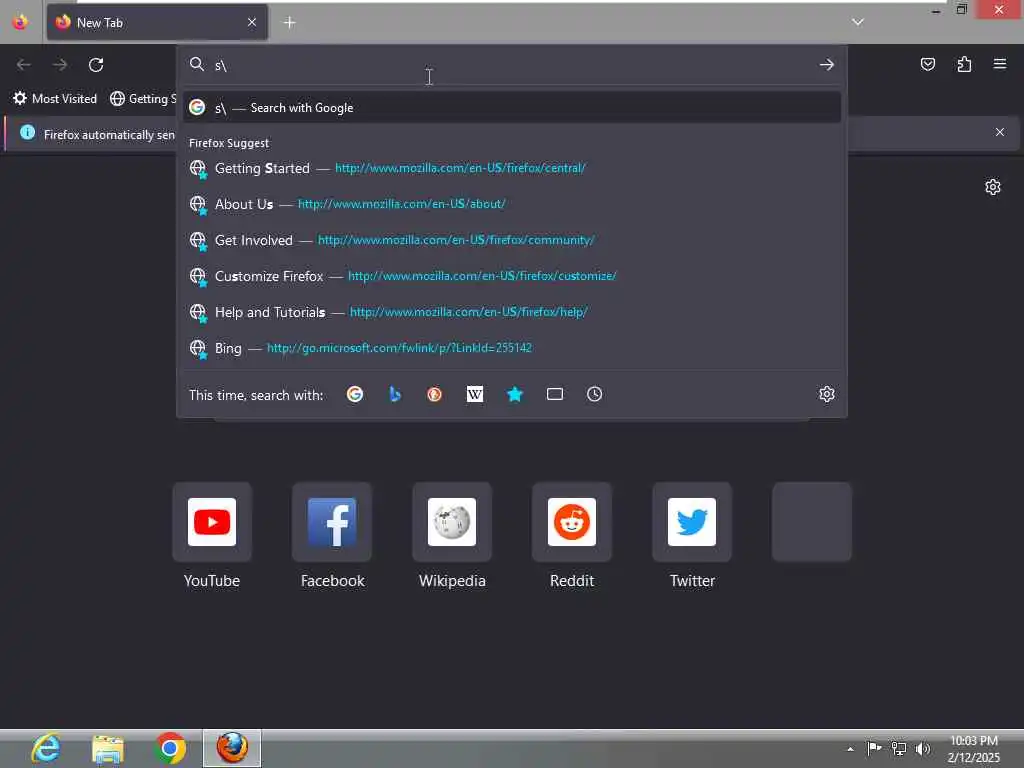Click the taskbar clock showing 10:03 PM

point(973,748)
